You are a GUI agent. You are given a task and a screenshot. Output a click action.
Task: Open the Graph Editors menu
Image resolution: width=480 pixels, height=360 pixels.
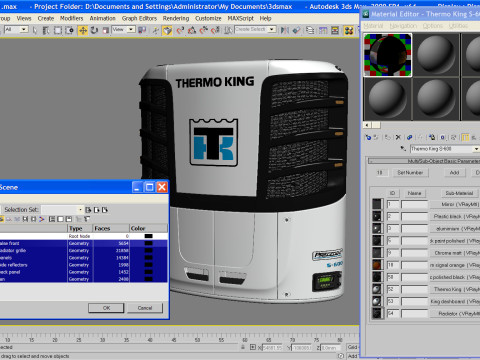click(139, 18)
